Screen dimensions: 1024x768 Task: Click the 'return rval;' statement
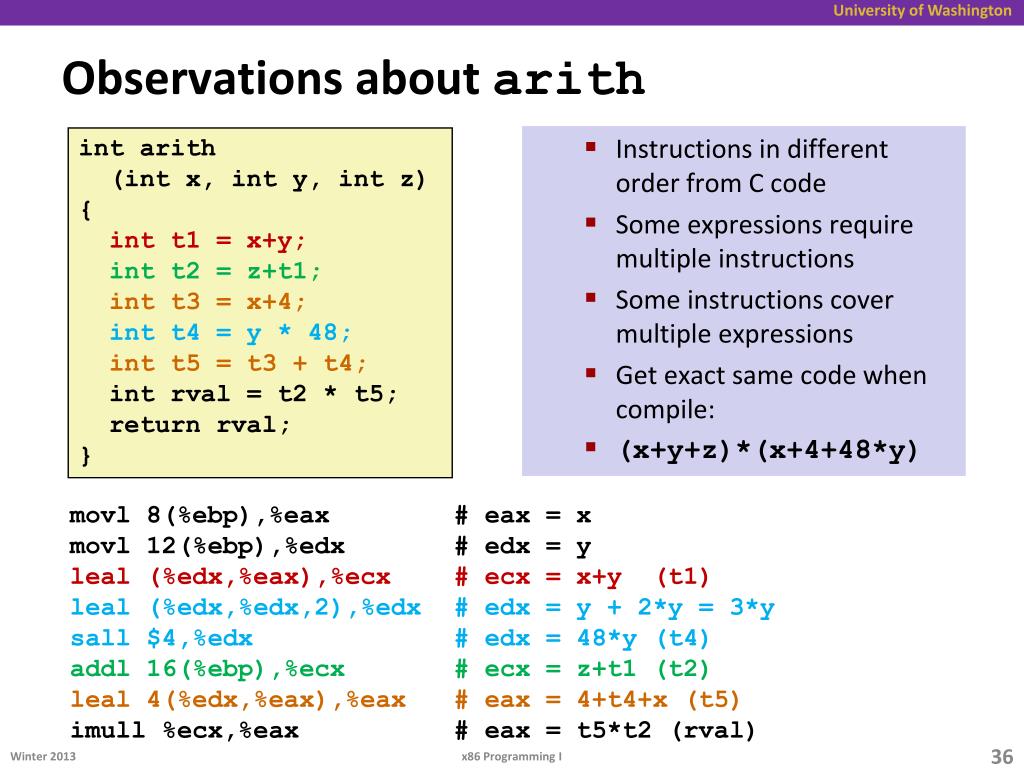[200, 425]
